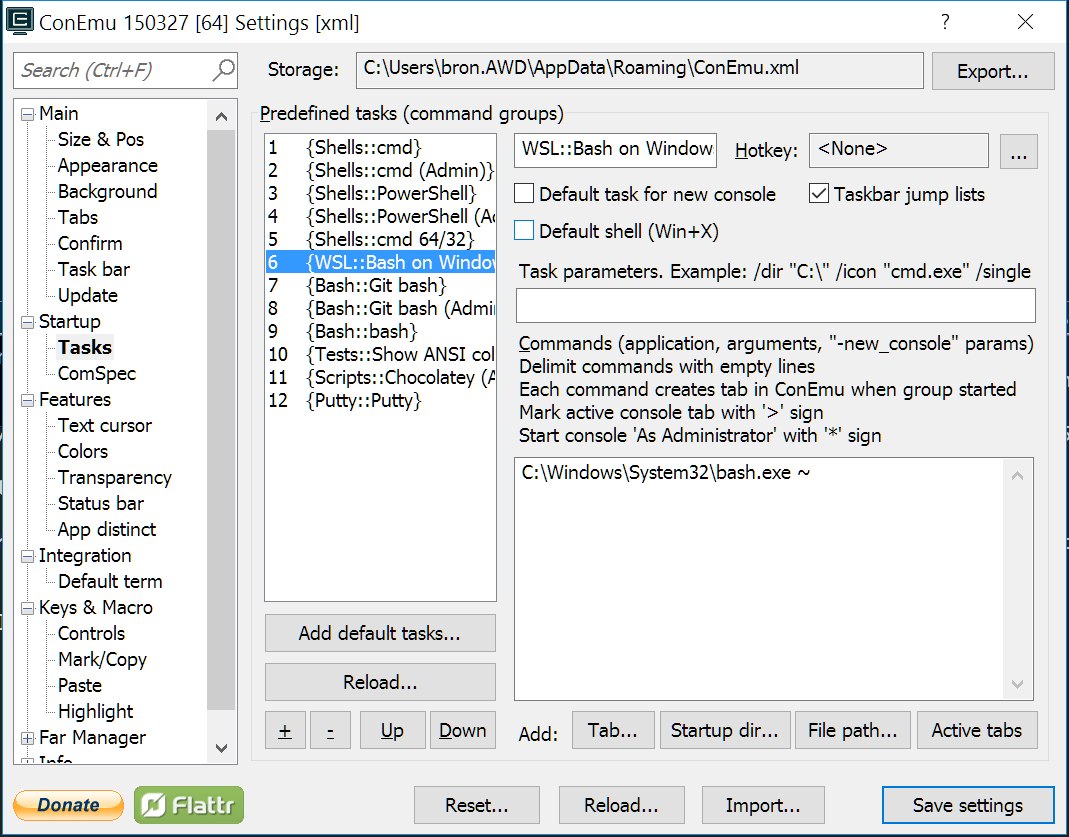Click Reset... button
1069x837 pixels.
[477, 805]
